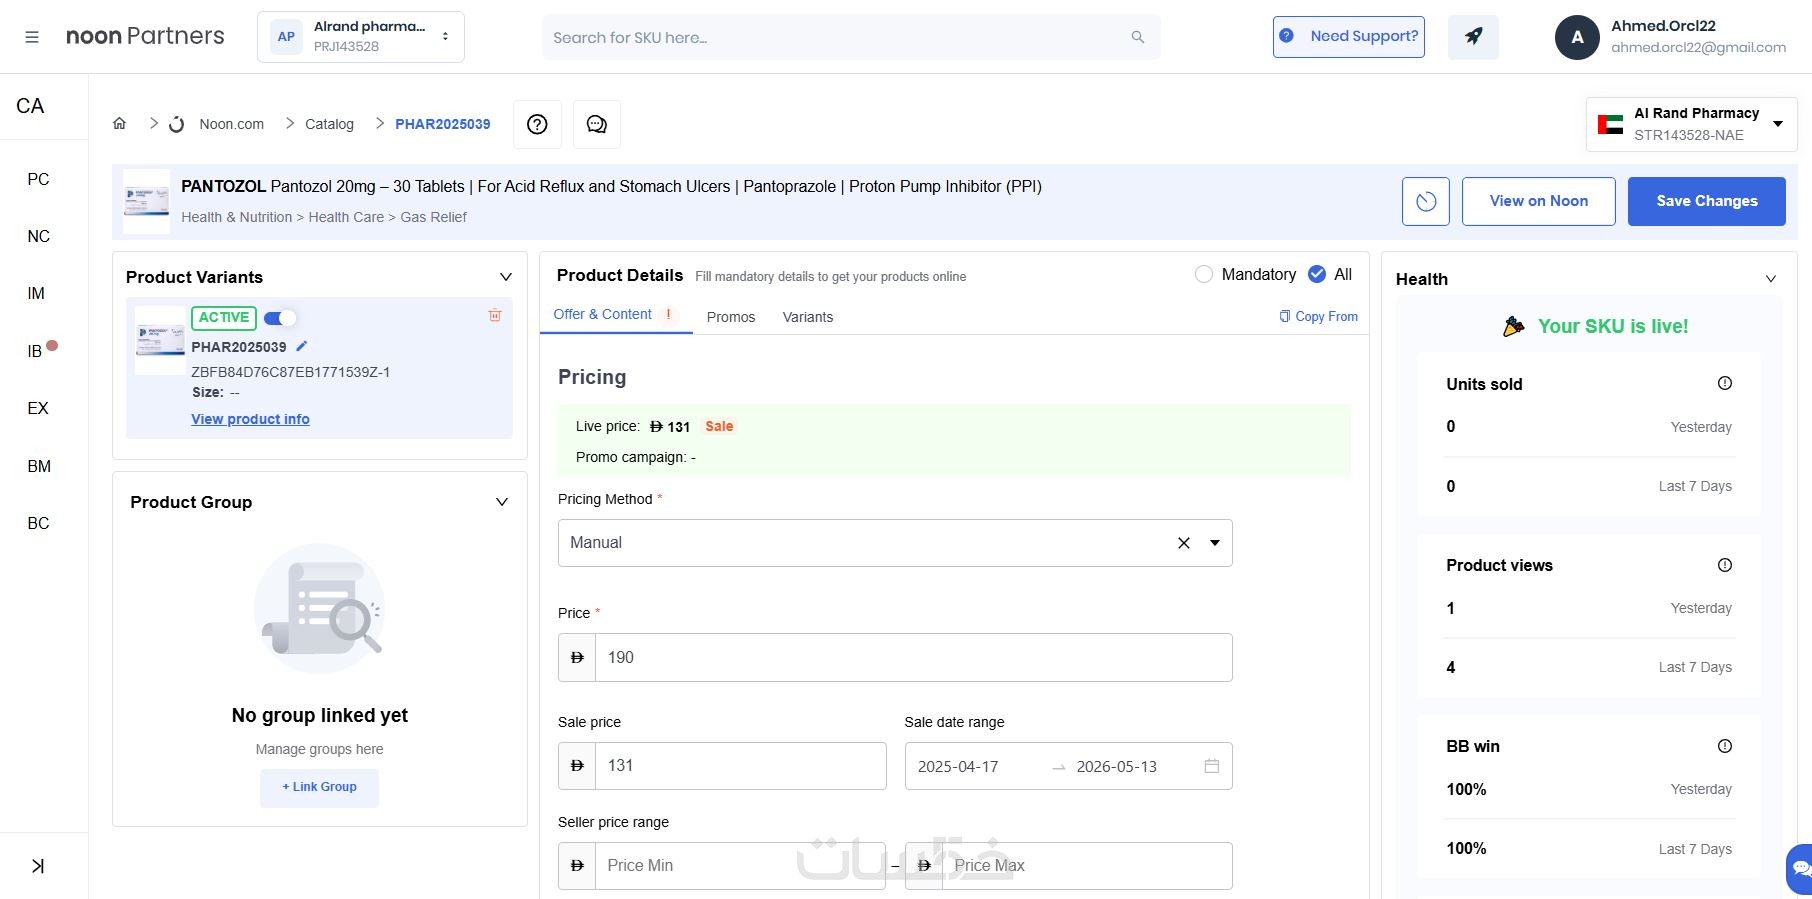Click the history clock icon button
Image resolution: width=1812 pixels, height=899 pixels.
(1426, 201)
